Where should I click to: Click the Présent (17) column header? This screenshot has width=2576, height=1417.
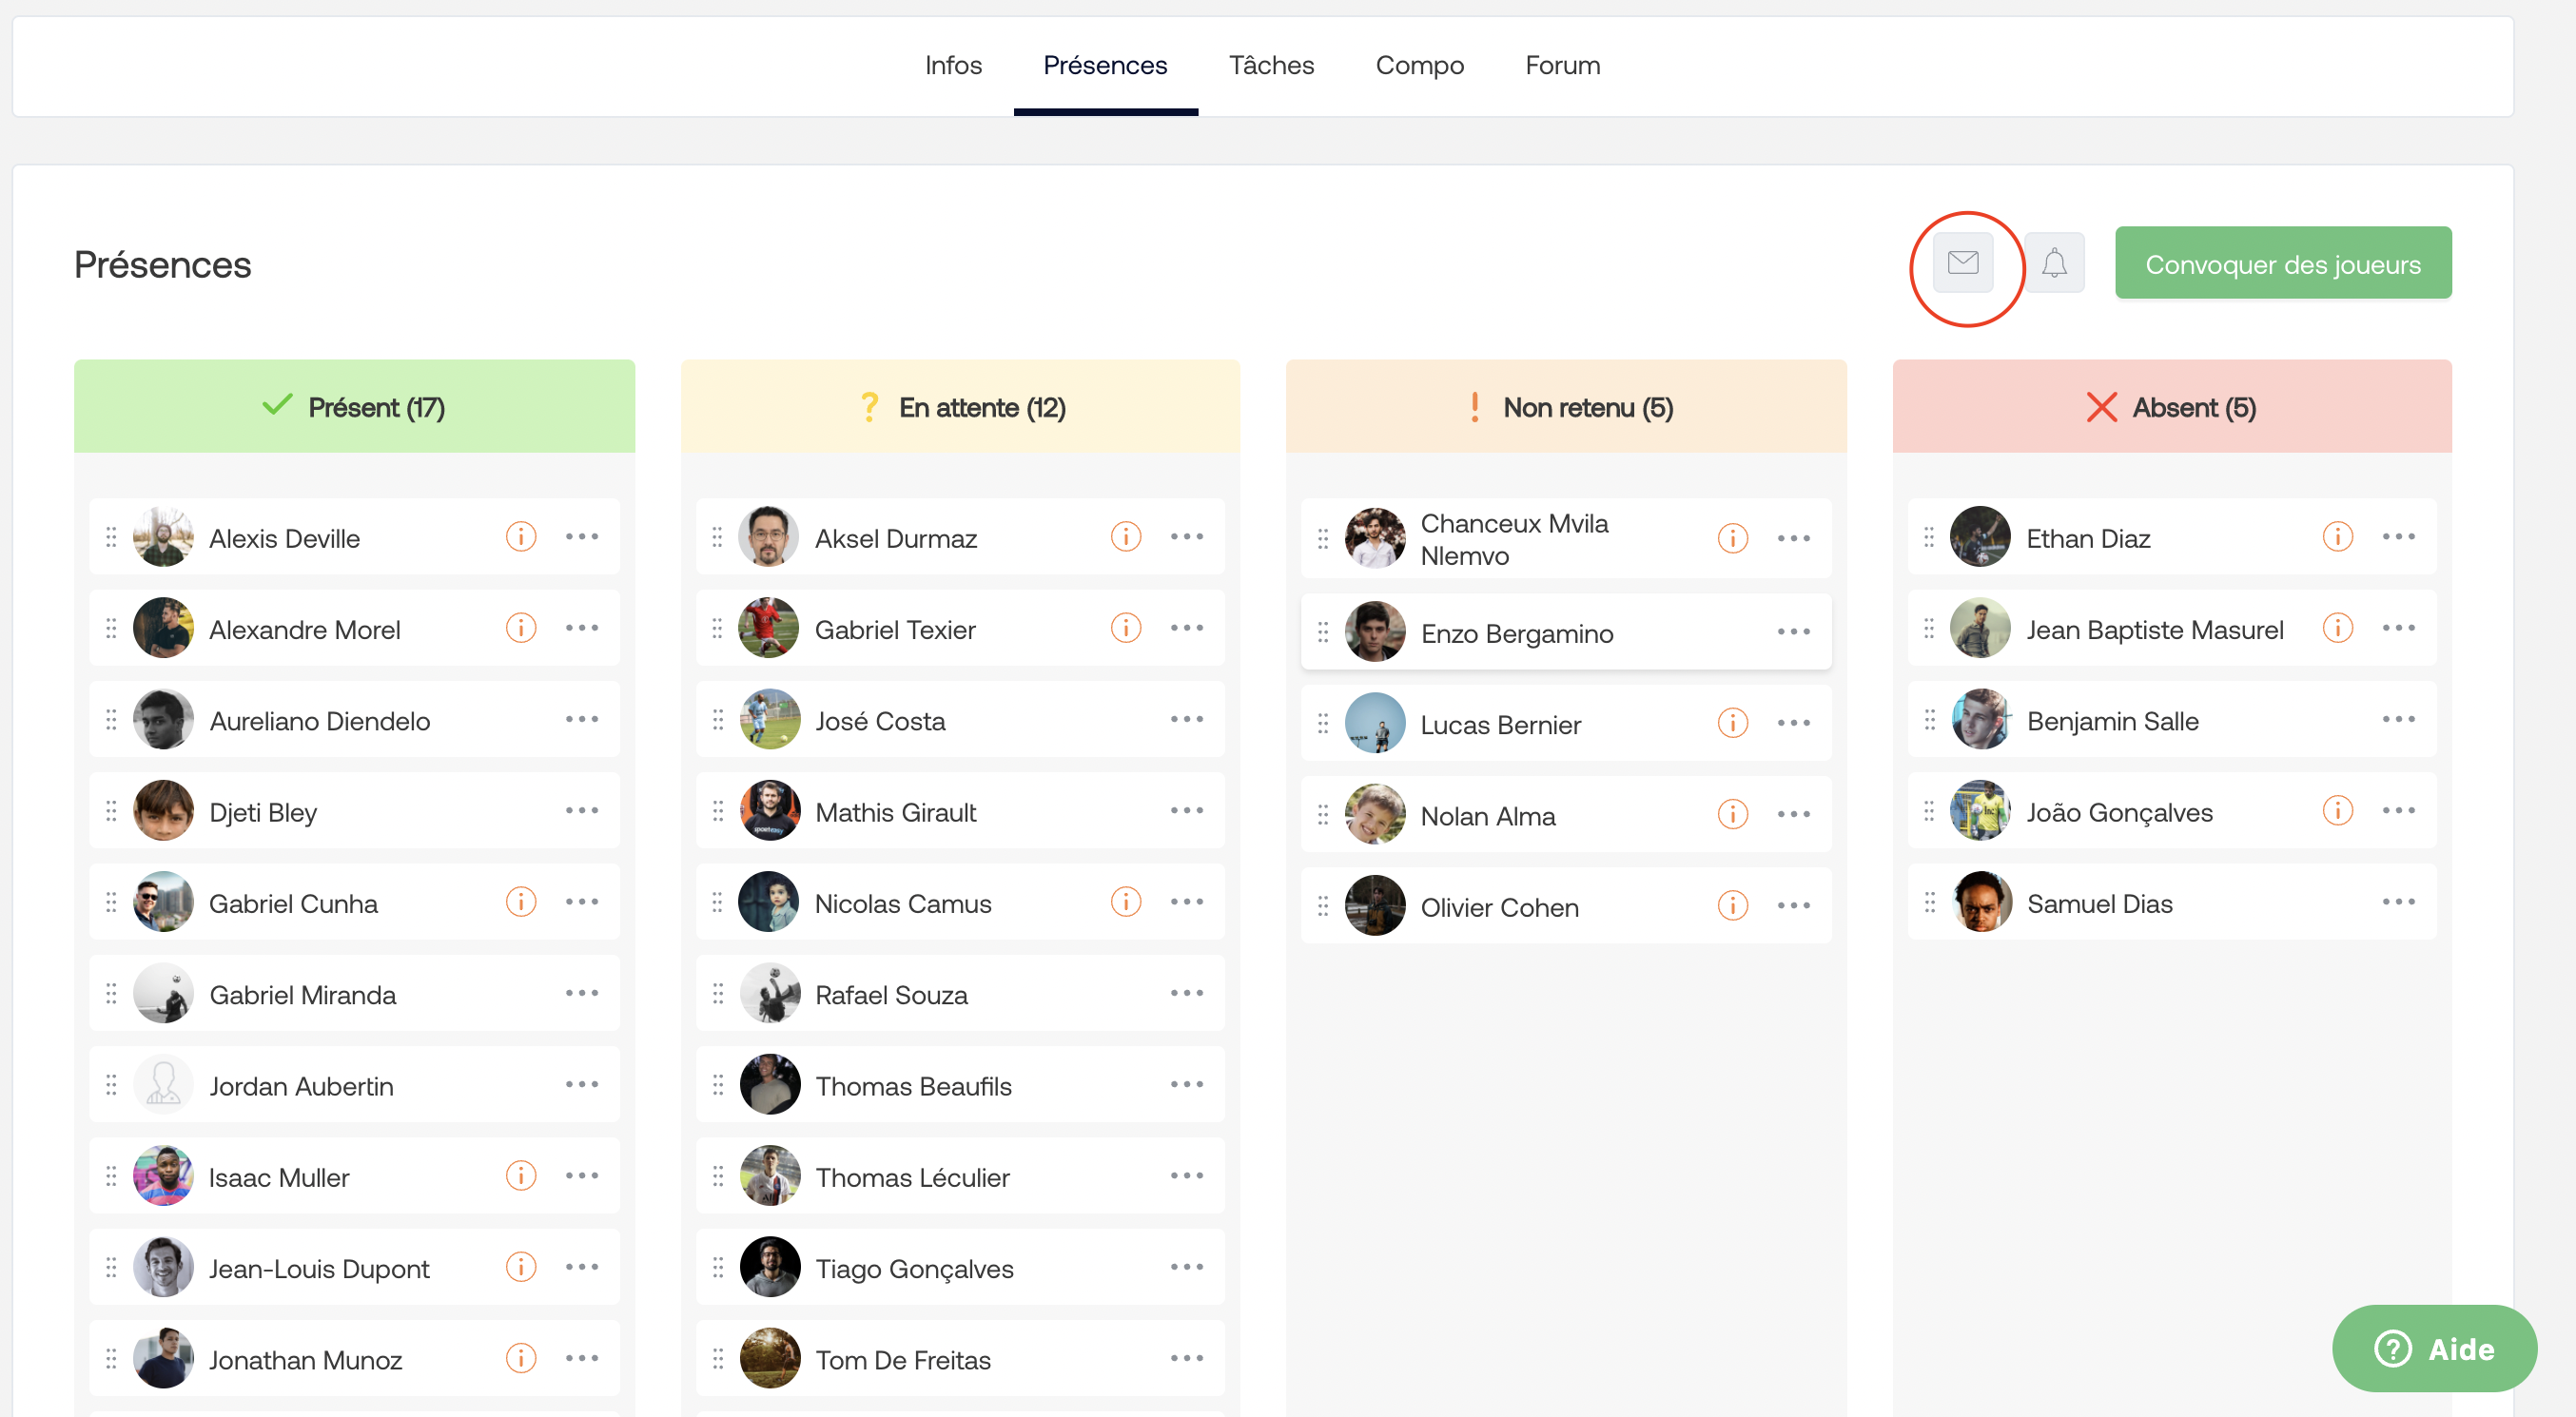[x=354, y=407]
